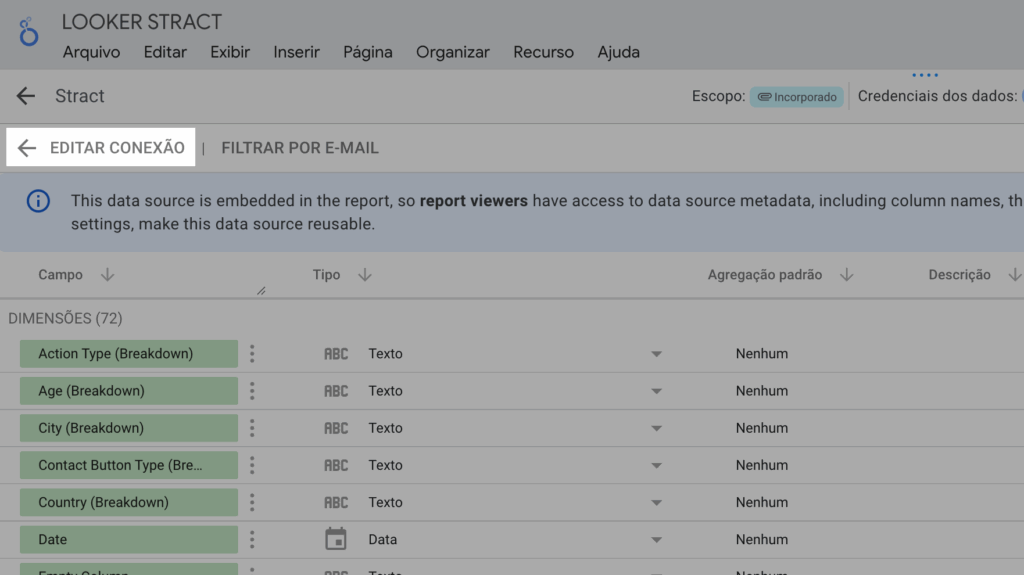Open the Inserir menu
1024x575 pixels.
(x=296, y=52)
